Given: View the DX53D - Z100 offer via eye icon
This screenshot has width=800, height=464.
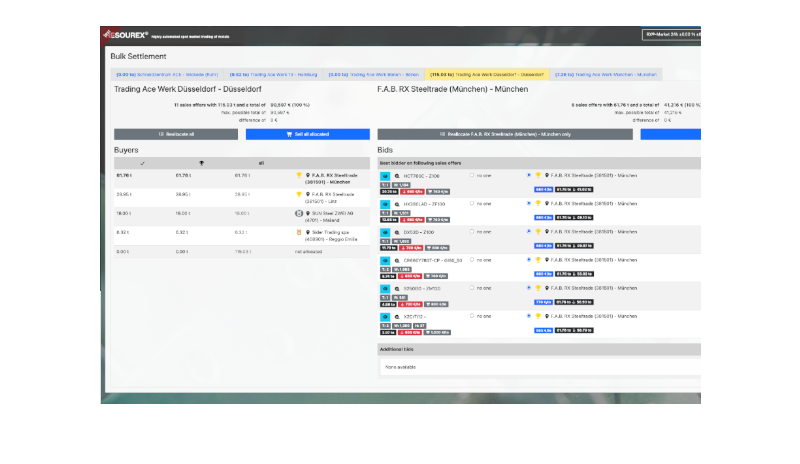Looking at the screenshot, I should click(385, 232).
